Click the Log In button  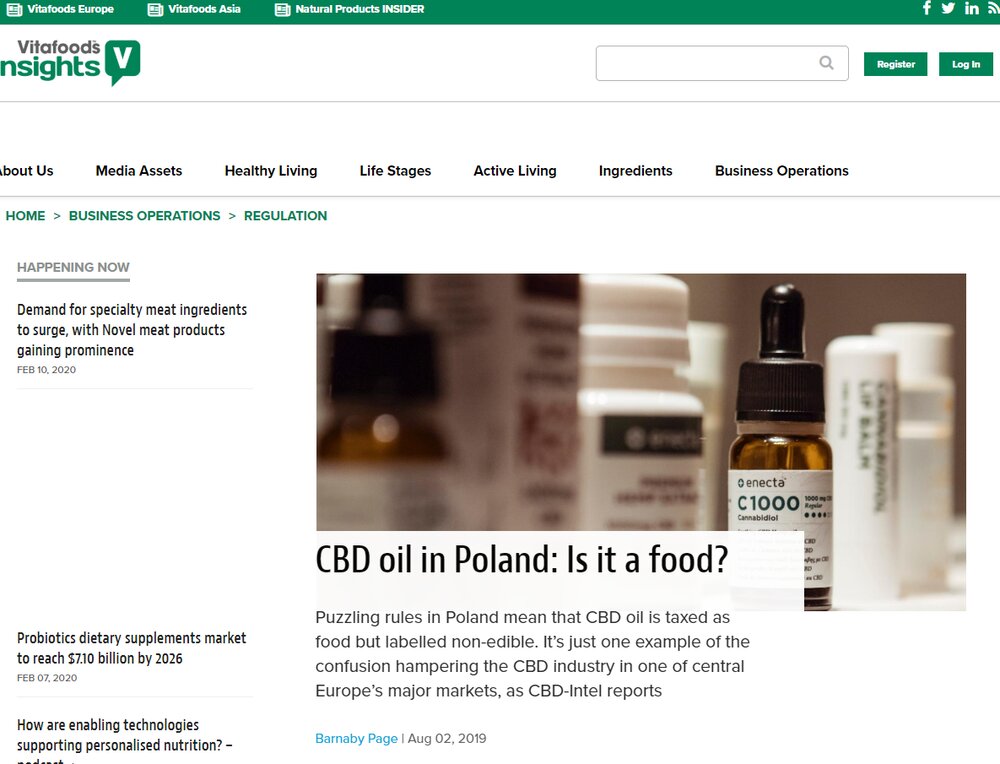[x=966, y=64]
